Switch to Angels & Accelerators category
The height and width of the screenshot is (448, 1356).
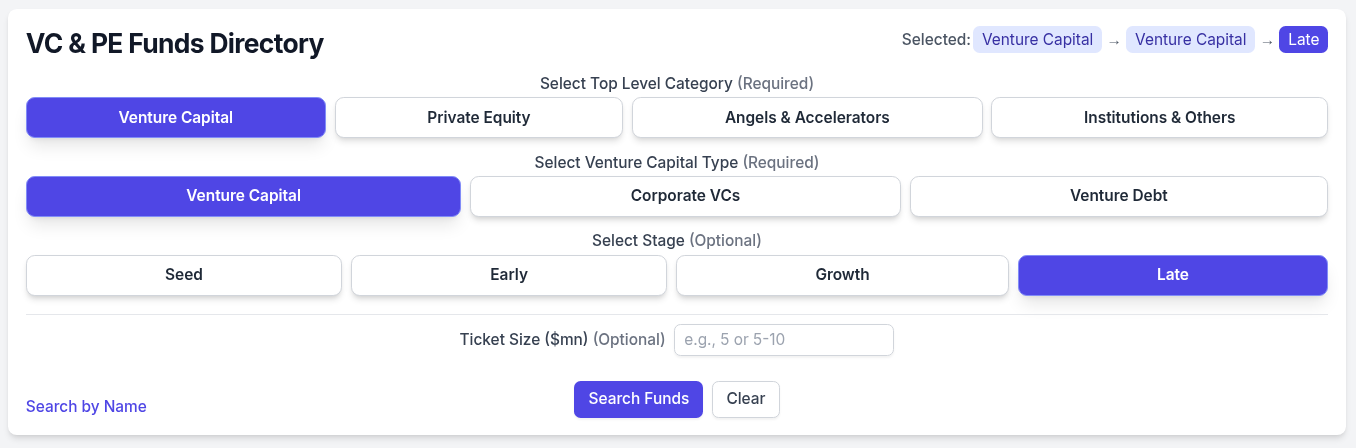[x=807, y=117]
